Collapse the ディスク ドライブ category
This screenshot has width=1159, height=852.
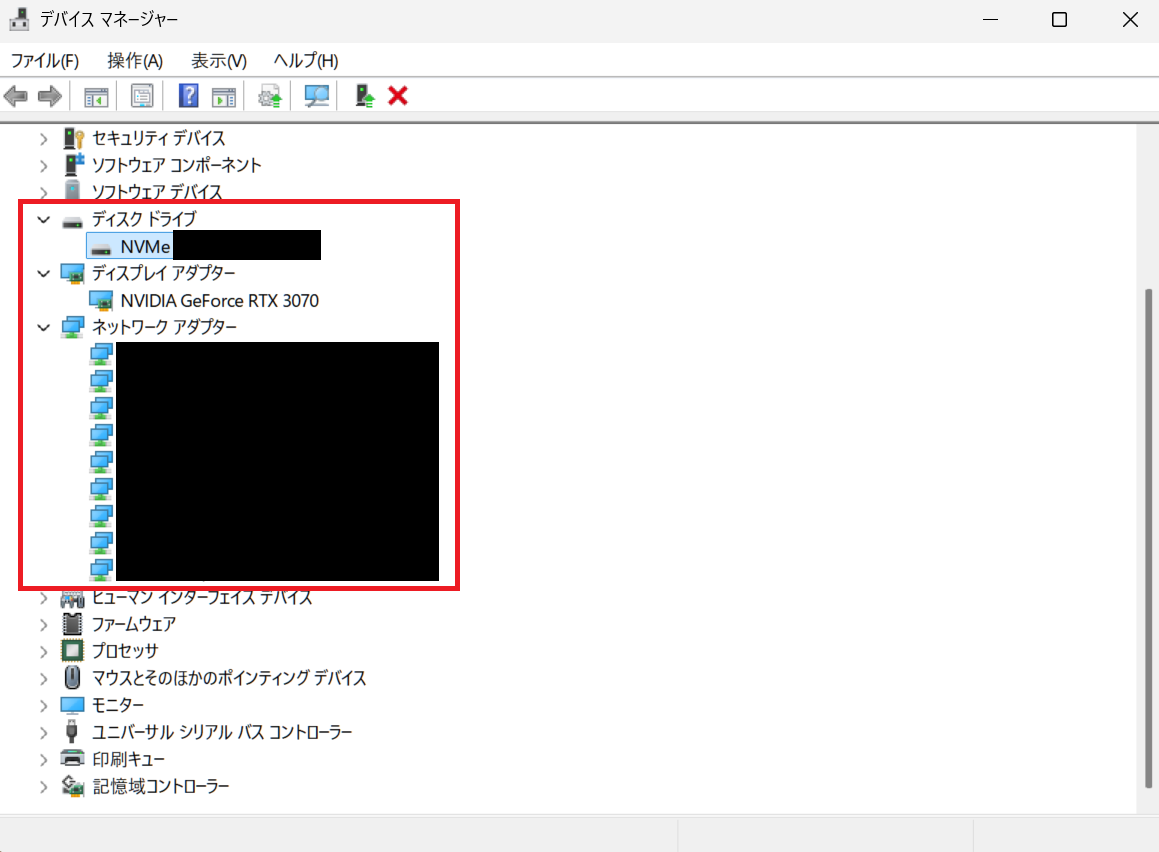pos(43,219)
